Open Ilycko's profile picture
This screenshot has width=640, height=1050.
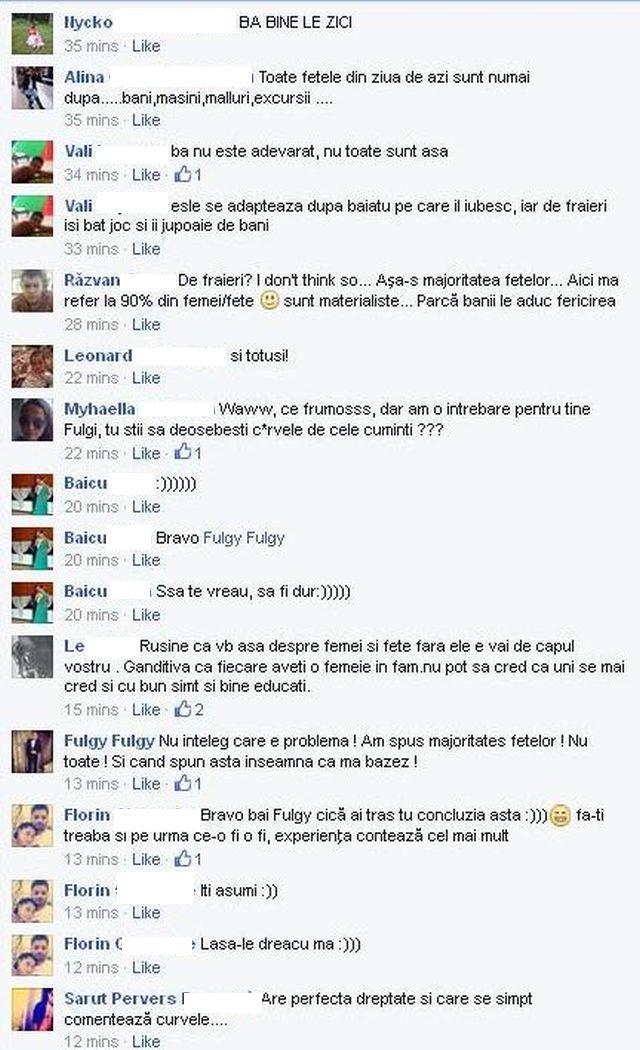(32, 33)
